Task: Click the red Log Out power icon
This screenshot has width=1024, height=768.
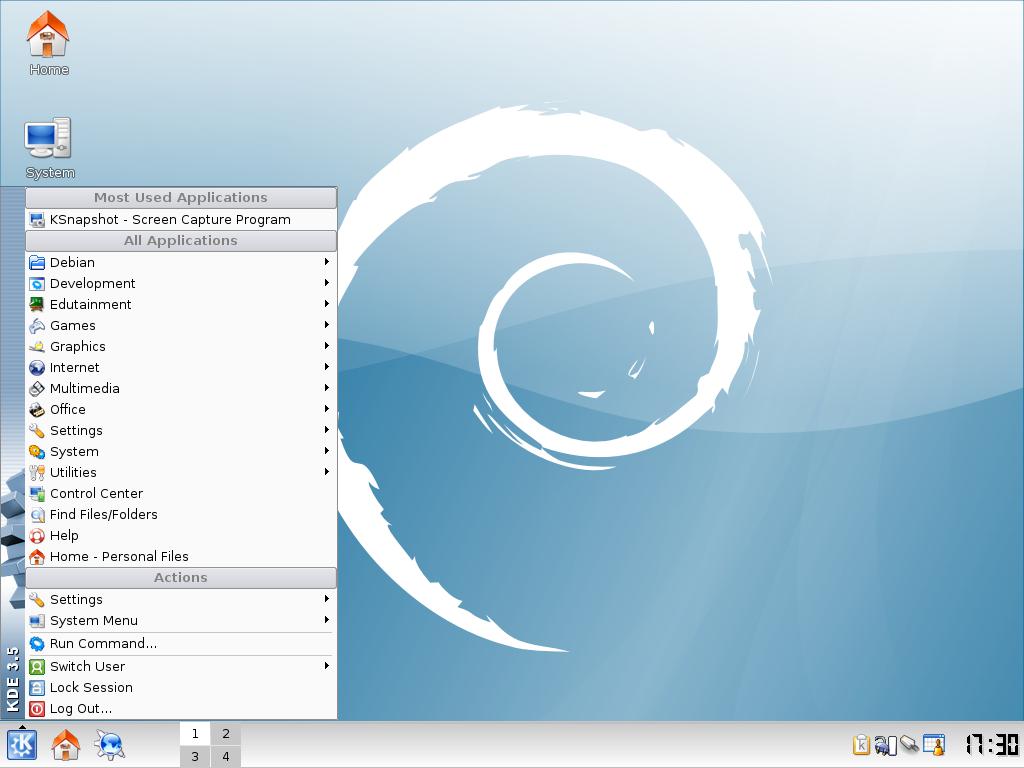Action: click(x=37, y=709)
